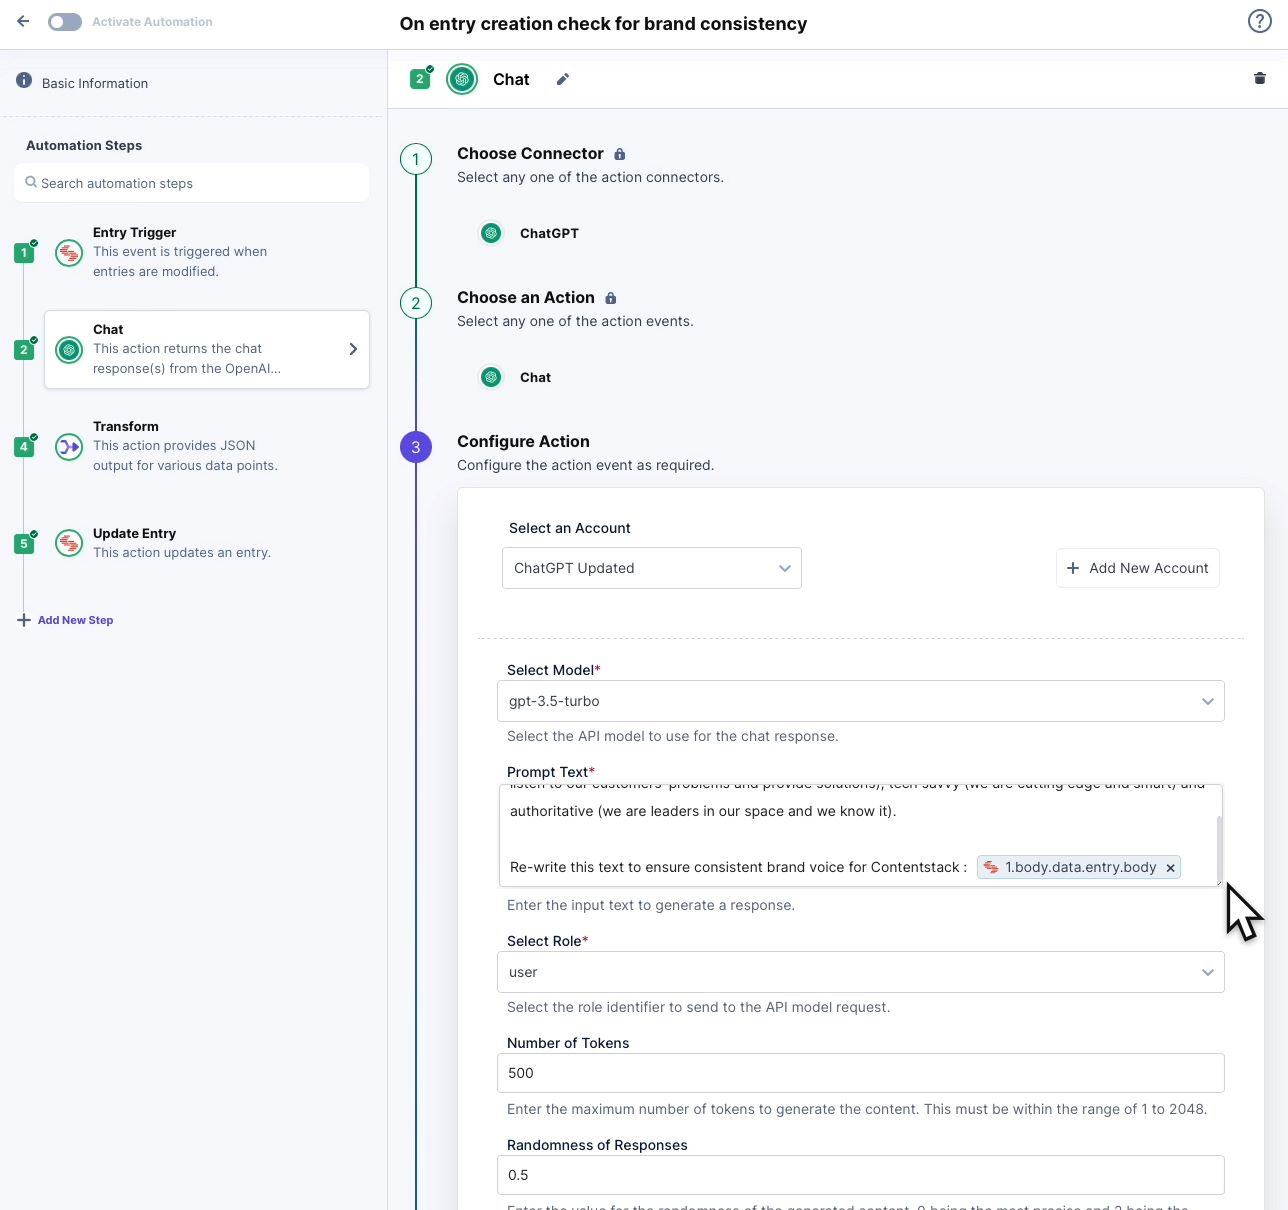Expand Chat step chevron arrow

352,349
